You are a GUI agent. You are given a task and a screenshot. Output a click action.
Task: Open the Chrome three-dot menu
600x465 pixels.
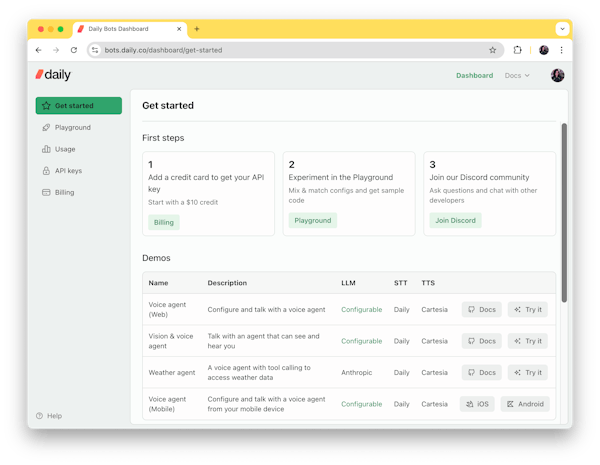click(x=561, y=50)
